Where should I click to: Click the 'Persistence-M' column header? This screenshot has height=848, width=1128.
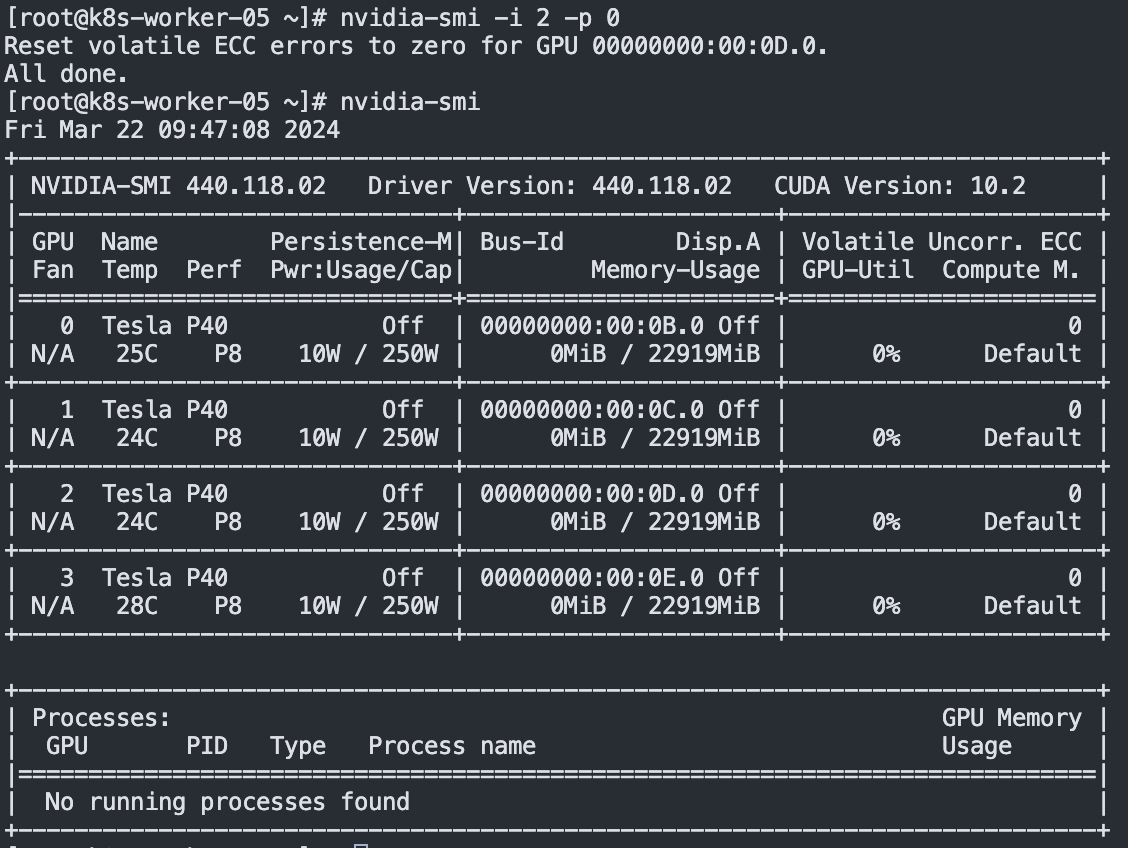pyautogui.click(x=361, y=242)
